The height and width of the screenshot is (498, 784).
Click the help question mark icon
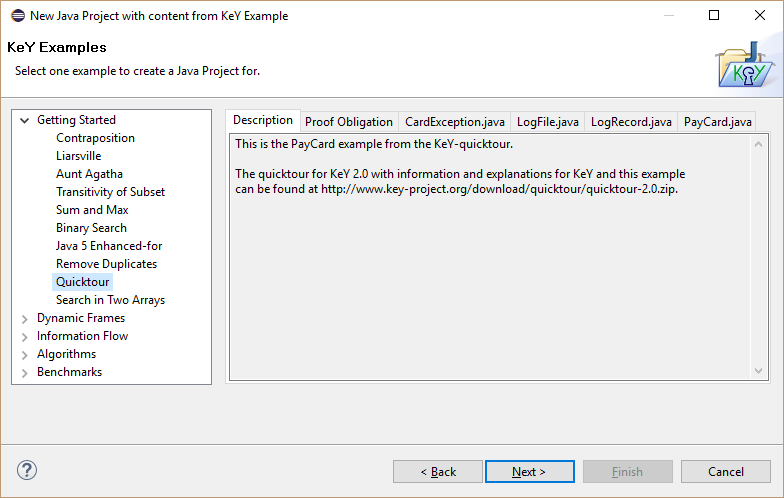(x=26, y=470)
